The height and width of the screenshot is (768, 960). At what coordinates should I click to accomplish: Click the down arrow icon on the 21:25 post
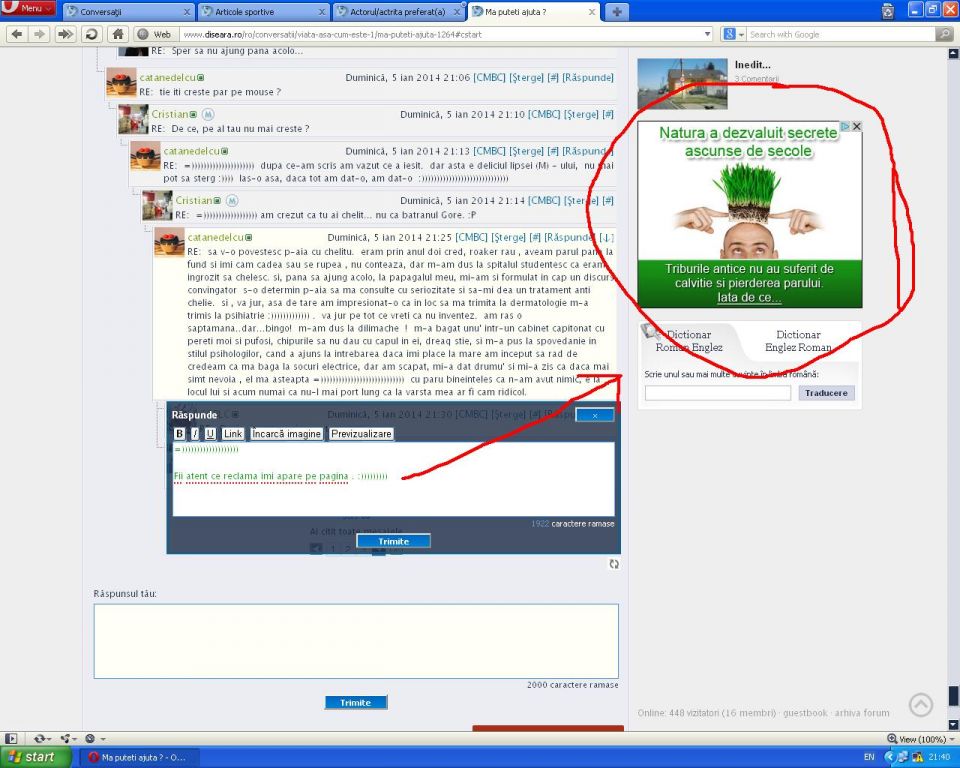pyautogui.click(x=606, y=238)
